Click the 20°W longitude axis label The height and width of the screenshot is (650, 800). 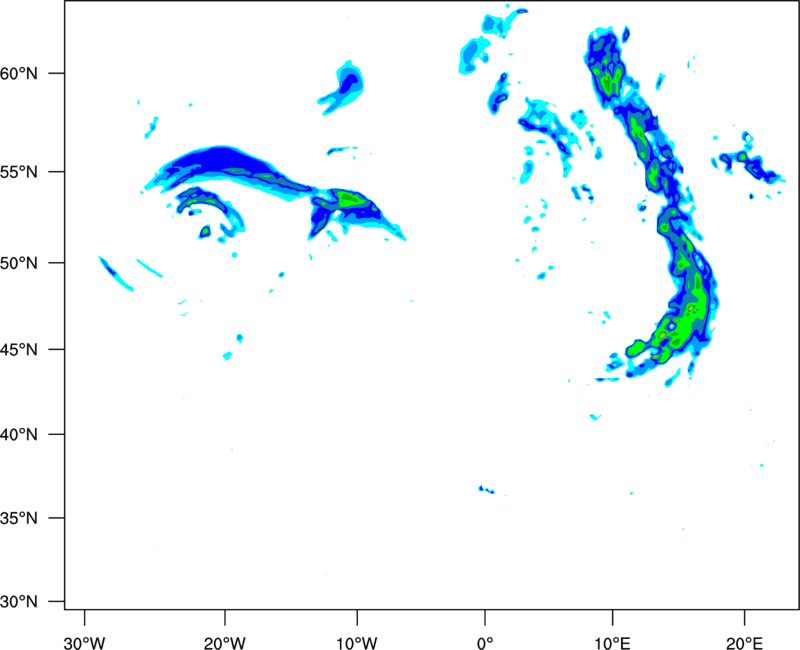tap(225, 643)
